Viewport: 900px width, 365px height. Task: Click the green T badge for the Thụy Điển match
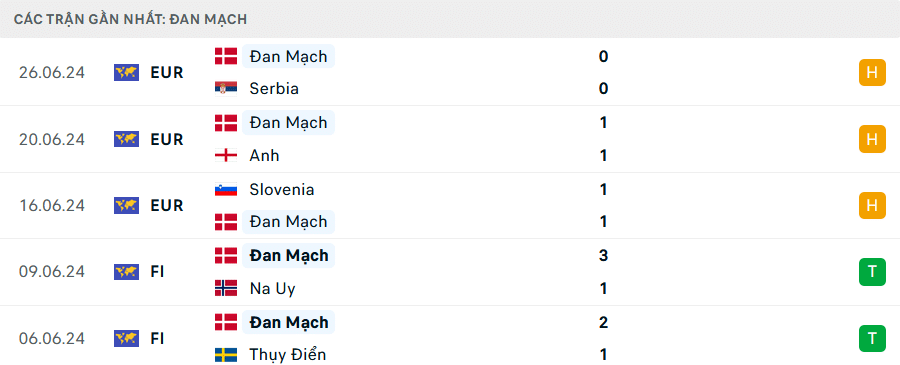[x=872, y=338]
